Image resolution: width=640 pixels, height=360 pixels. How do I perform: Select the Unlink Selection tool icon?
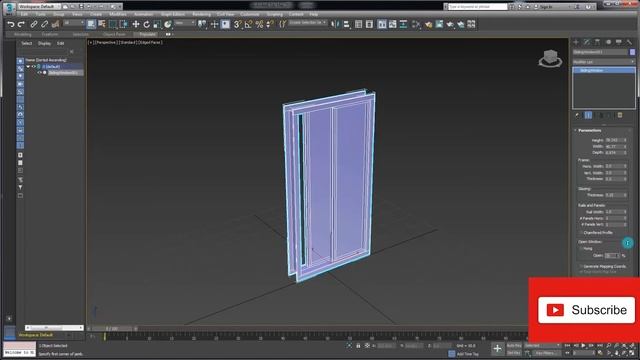click(x=44, y=24)
